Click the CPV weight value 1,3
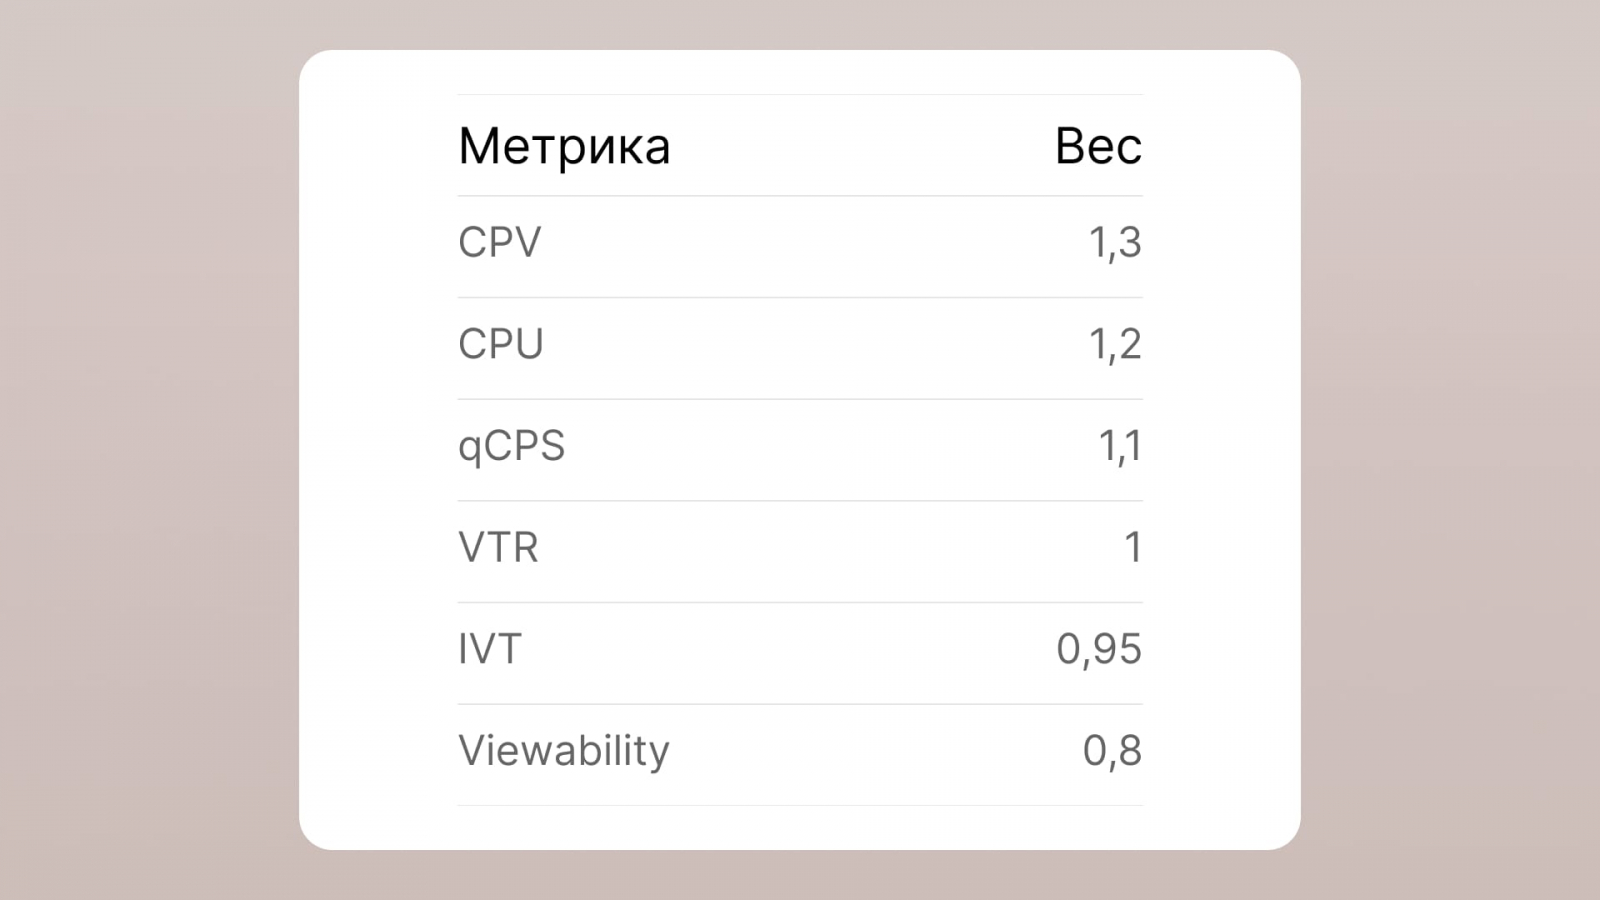 click(x=1114, y=242)
